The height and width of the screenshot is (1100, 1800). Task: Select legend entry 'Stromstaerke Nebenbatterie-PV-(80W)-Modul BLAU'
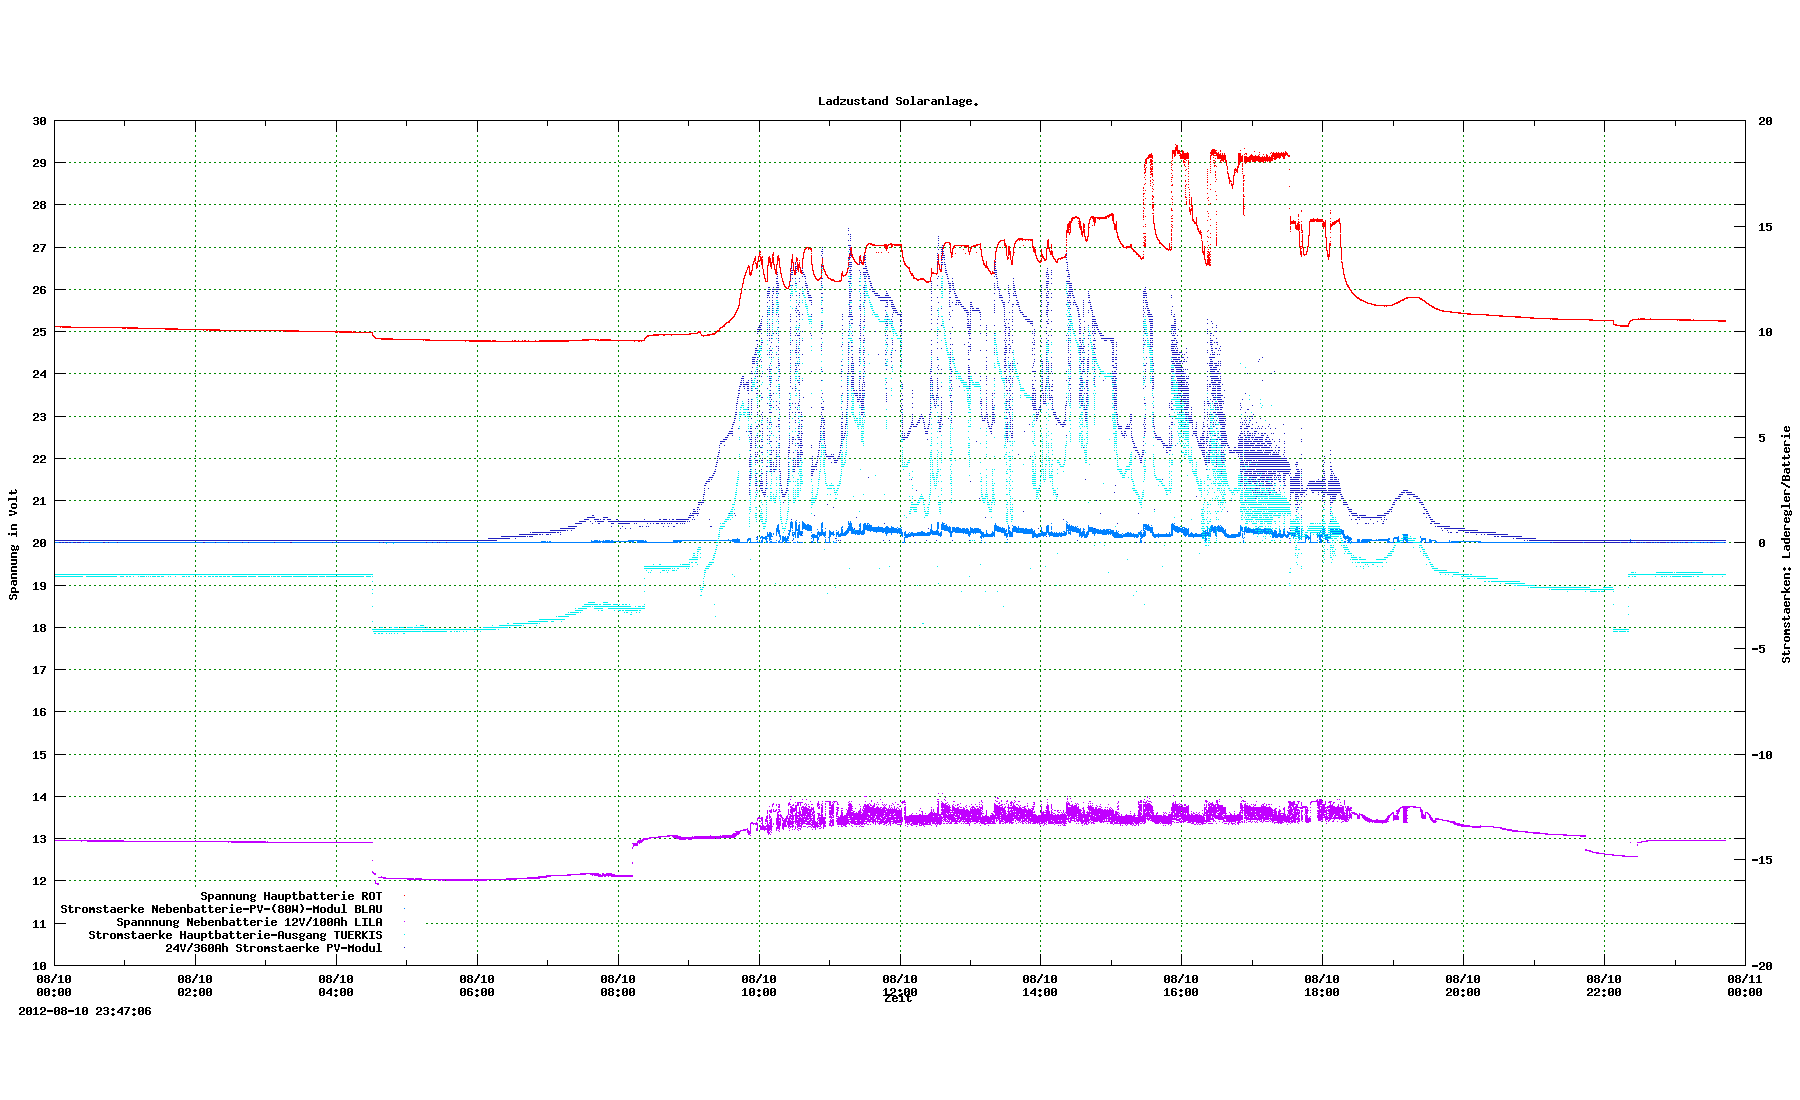(221, 909)
